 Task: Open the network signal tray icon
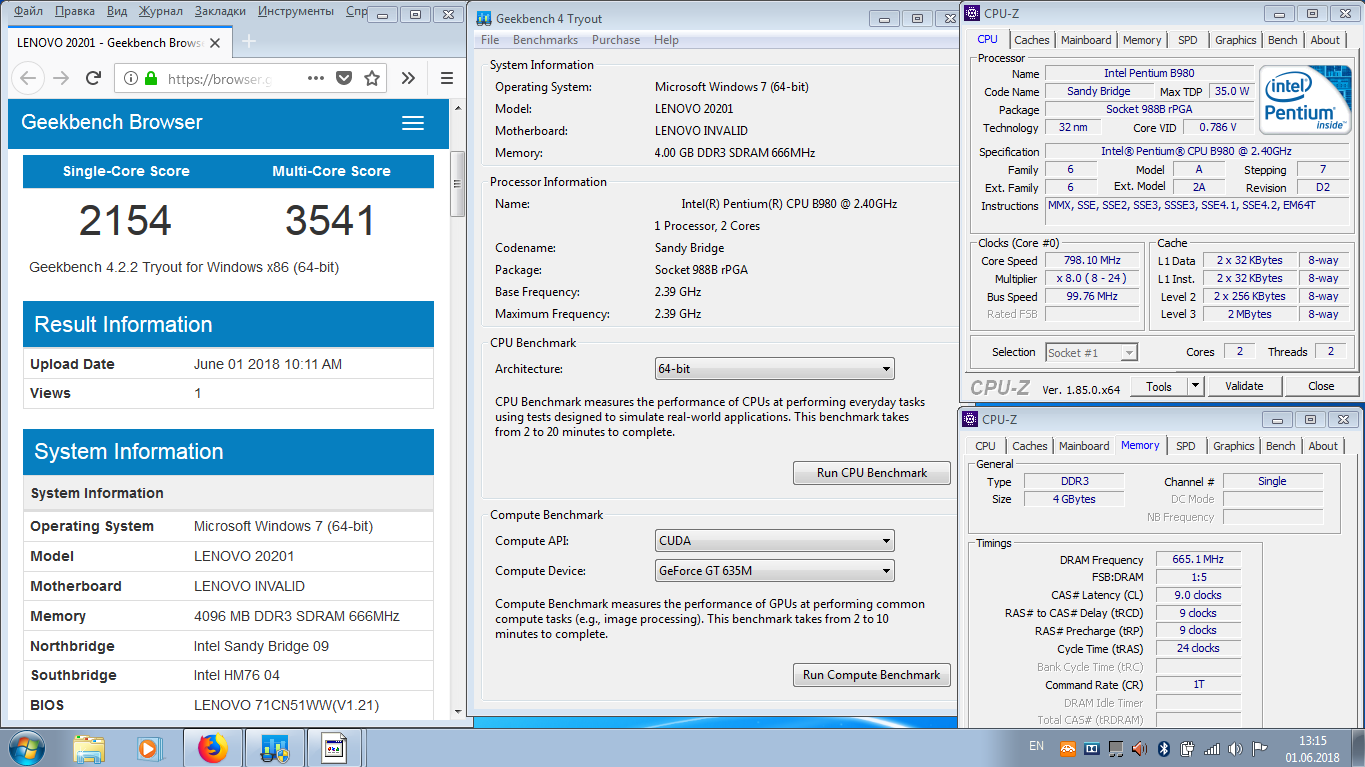pyautogui.click(x=1212, y=748)
